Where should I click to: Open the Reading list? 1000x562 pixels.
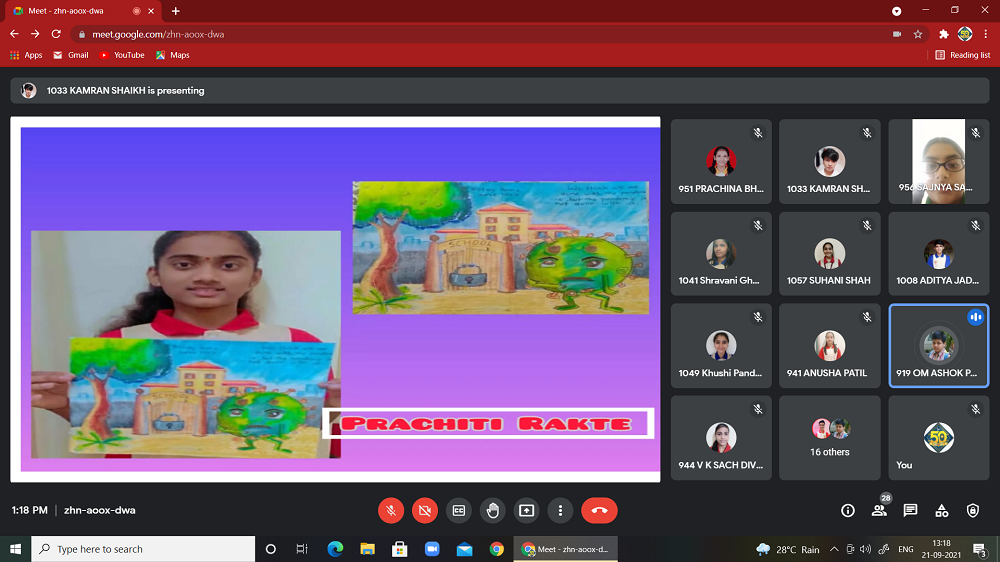coord(963,55)
